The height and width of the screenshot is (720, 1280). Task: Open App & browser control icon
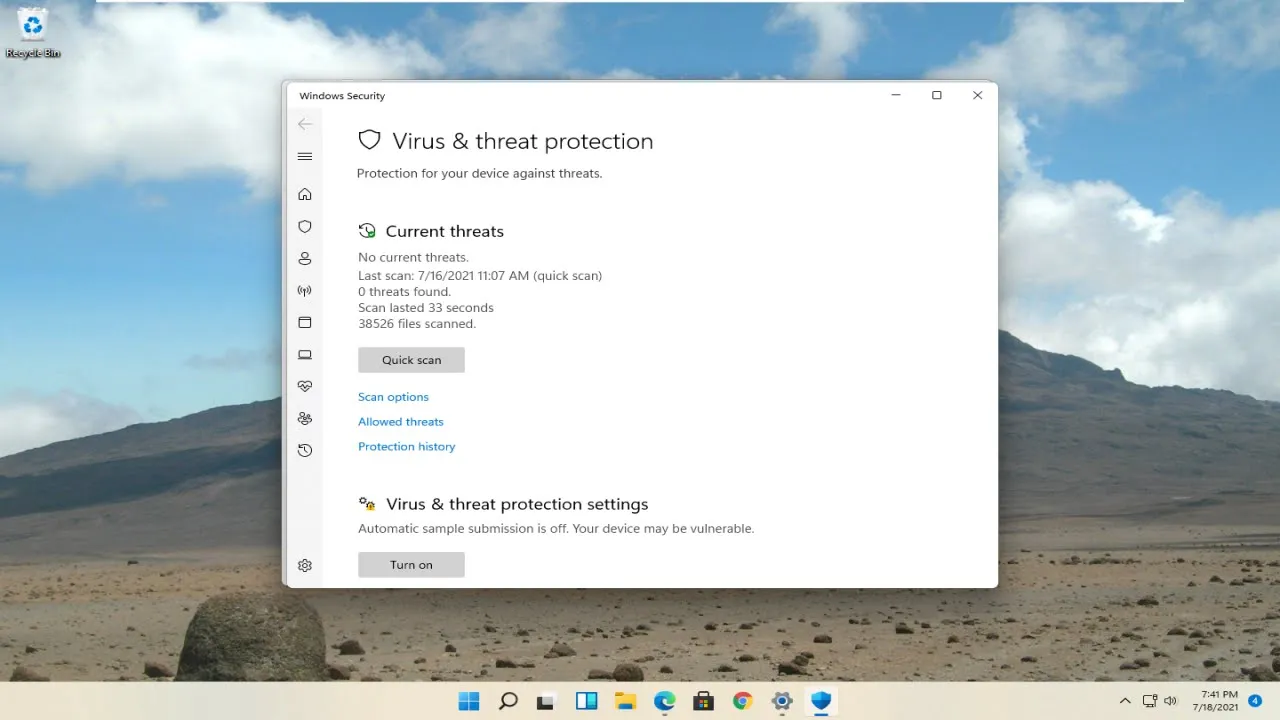click(x=305, y=322)
